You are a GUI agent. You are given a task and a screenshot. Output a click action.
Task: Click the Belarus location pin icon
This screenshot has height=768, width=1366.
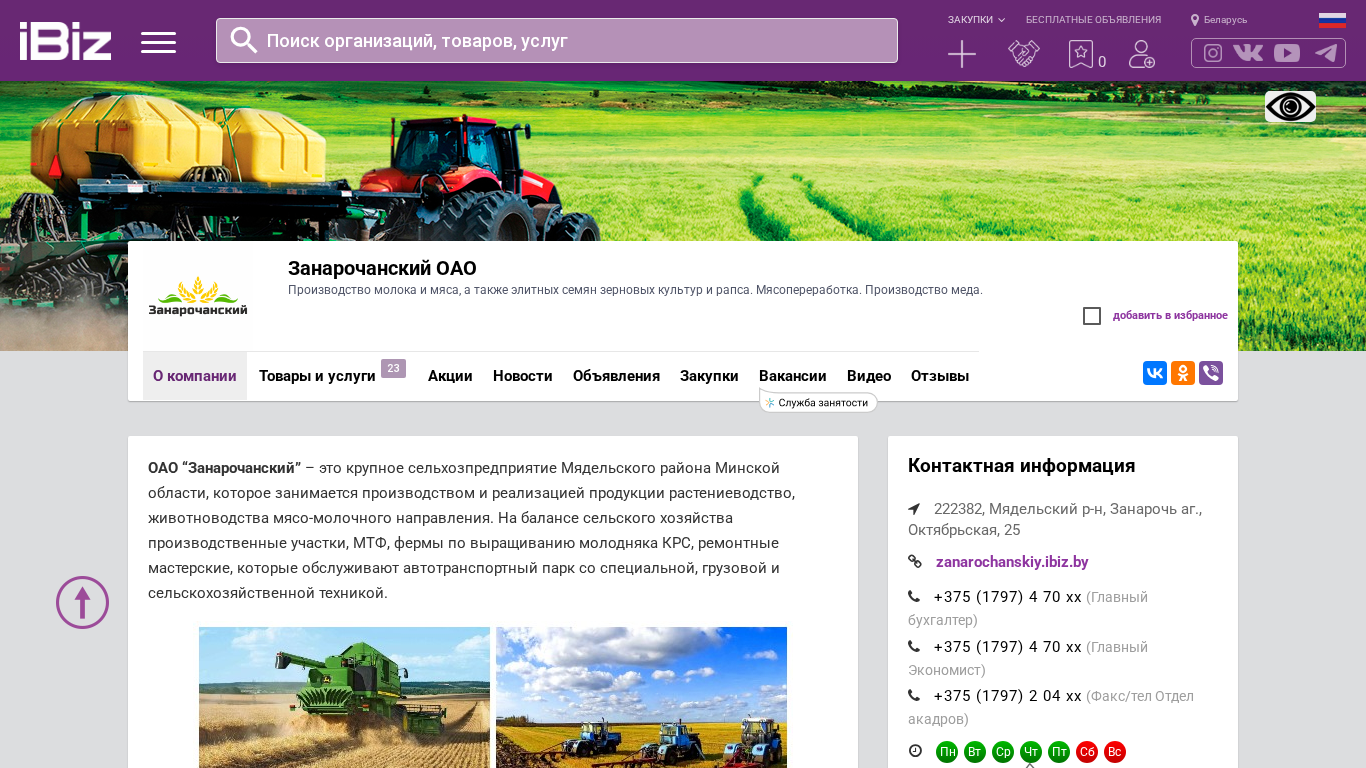(1195, 20)
